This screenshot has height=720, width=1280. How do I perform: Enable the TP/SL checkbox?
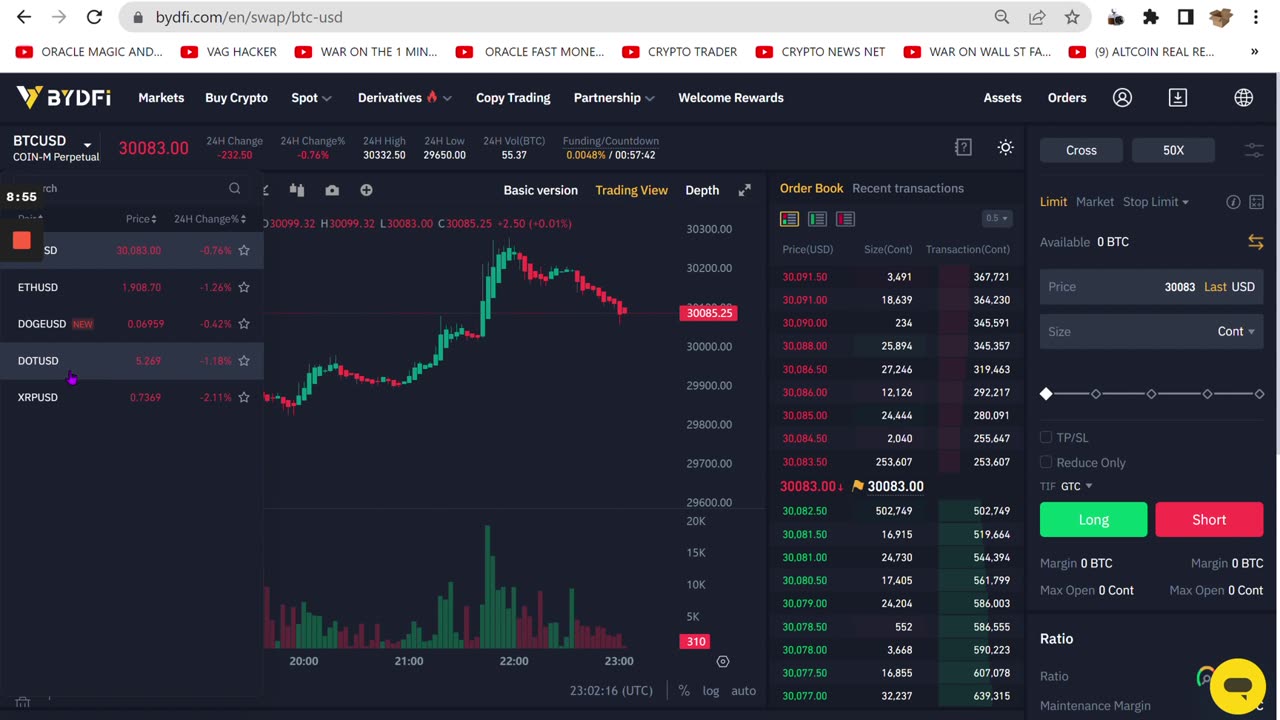(x=1046, y=437)
